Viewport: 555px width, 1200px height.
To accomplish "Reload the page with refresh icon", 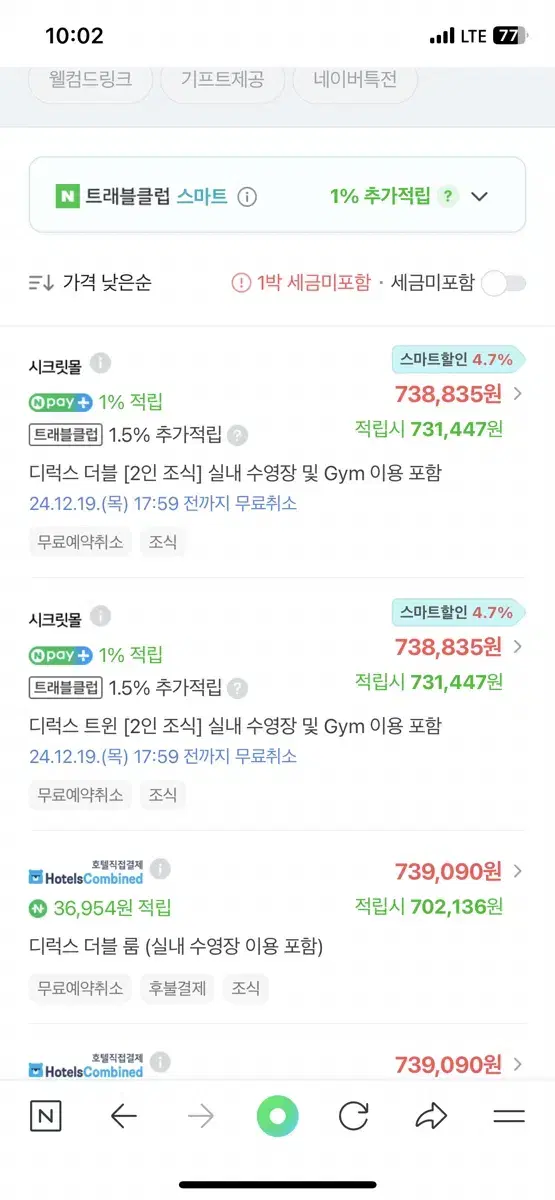I will [354, 1116].
